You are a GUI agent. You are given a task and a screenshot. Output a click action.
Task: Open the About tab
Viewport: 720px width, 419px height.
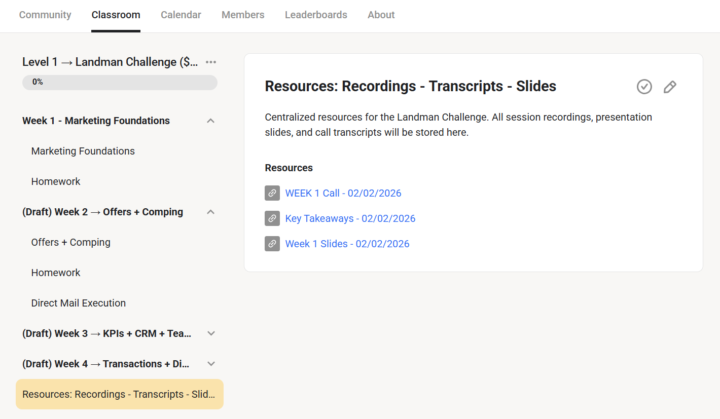click(381, 15)
